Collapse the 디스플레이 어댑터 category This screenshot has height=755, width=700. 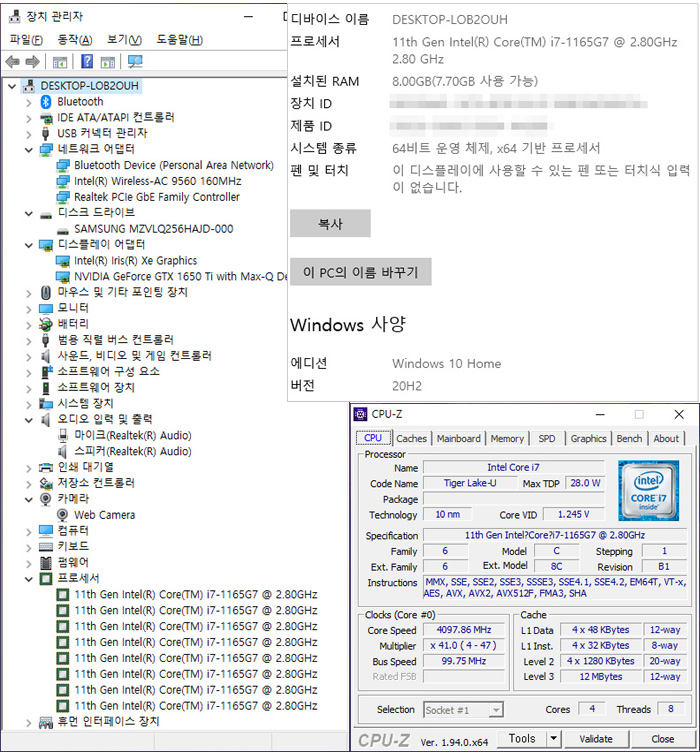tap(29, 245)
